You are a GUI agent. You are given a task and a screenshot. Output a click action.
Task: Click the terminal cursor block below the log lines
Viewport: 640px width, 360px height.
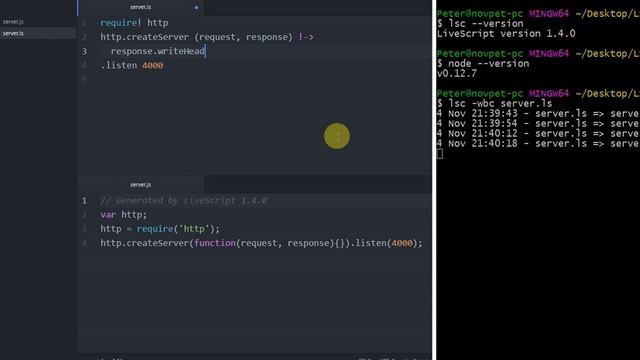(x=440, y=154)
